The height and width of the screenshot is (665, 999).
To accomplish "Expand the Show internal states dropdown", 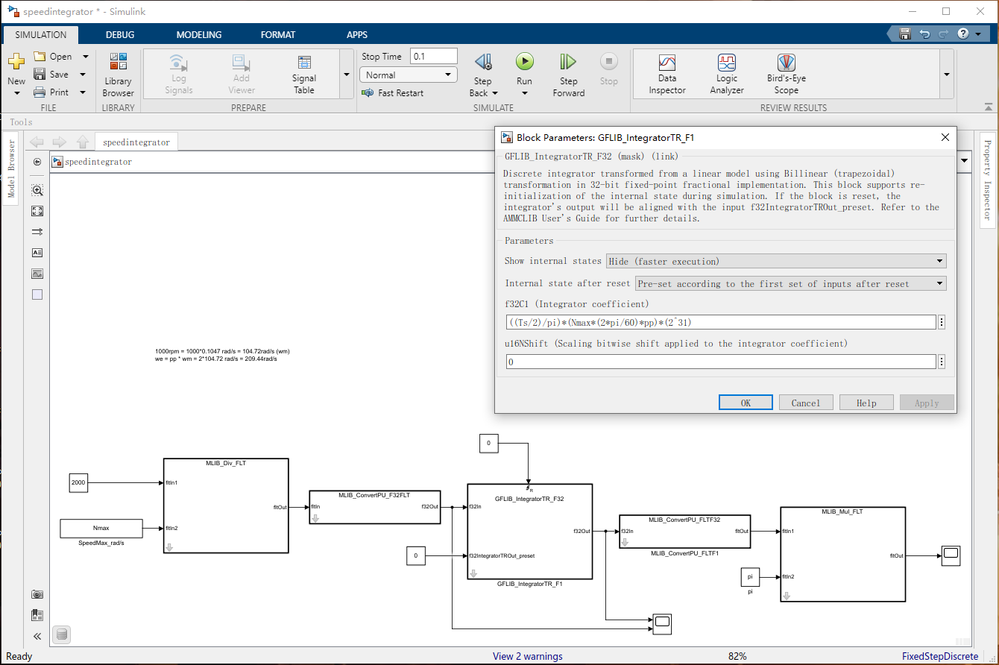I will pyautogui.click(x=776, y=261).
